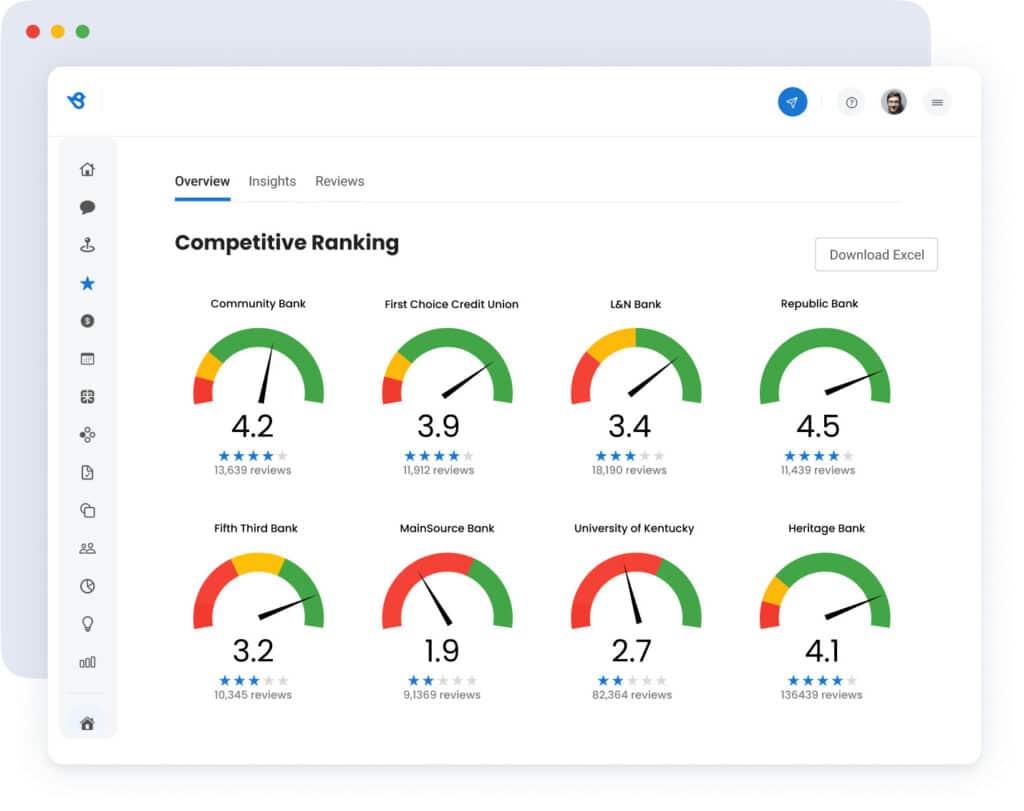Viewport: 1024px width, 811px height.
Task: Switch to the Overview tab
Action: (x=202, y=182)
